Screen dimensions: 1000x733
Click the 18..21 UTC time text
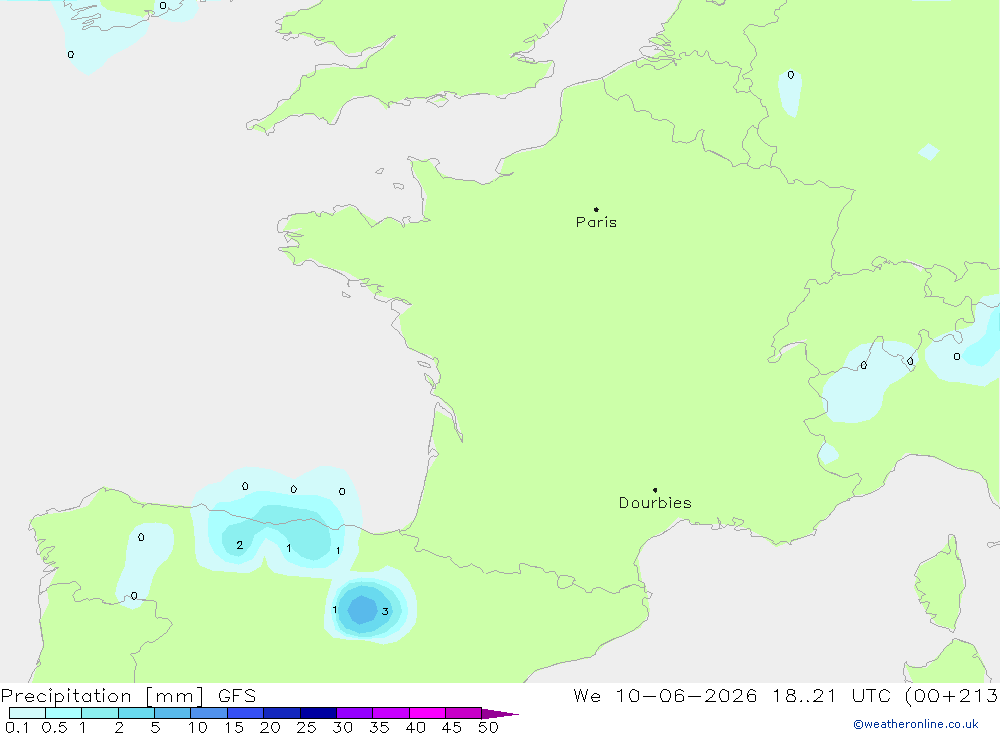pyautogui.click(x=833, y=695)
